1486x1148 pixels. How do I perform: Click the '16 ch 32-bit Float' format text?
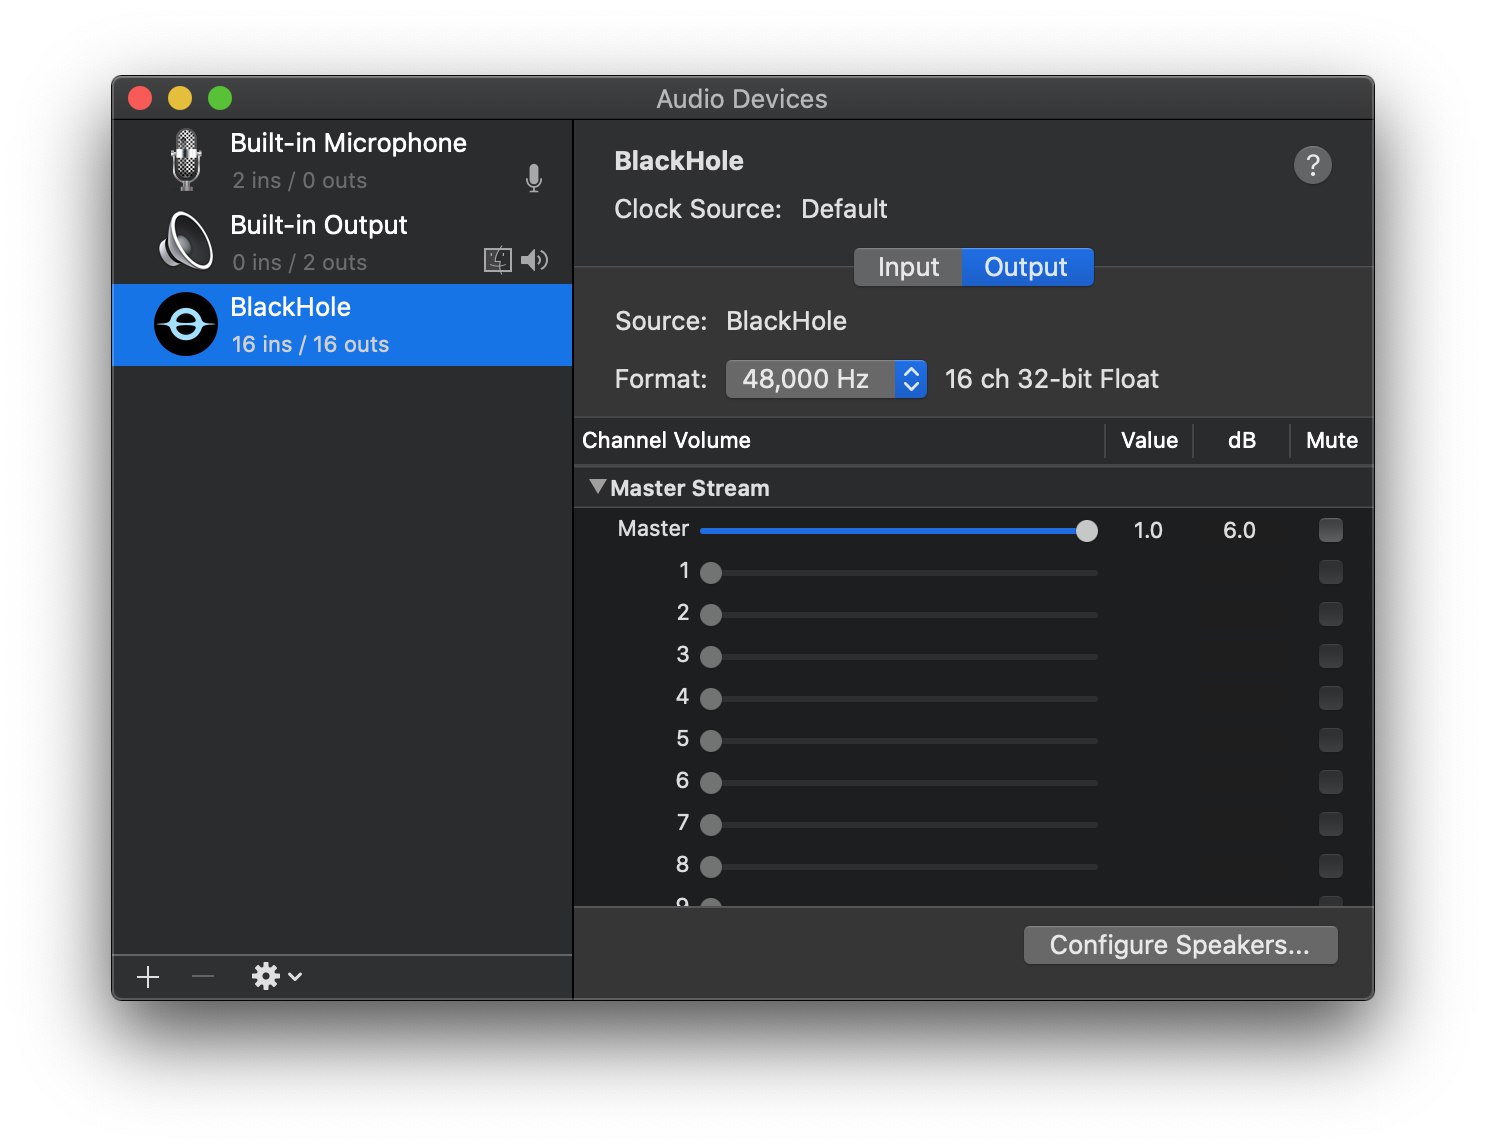[x=1052, y=379]
